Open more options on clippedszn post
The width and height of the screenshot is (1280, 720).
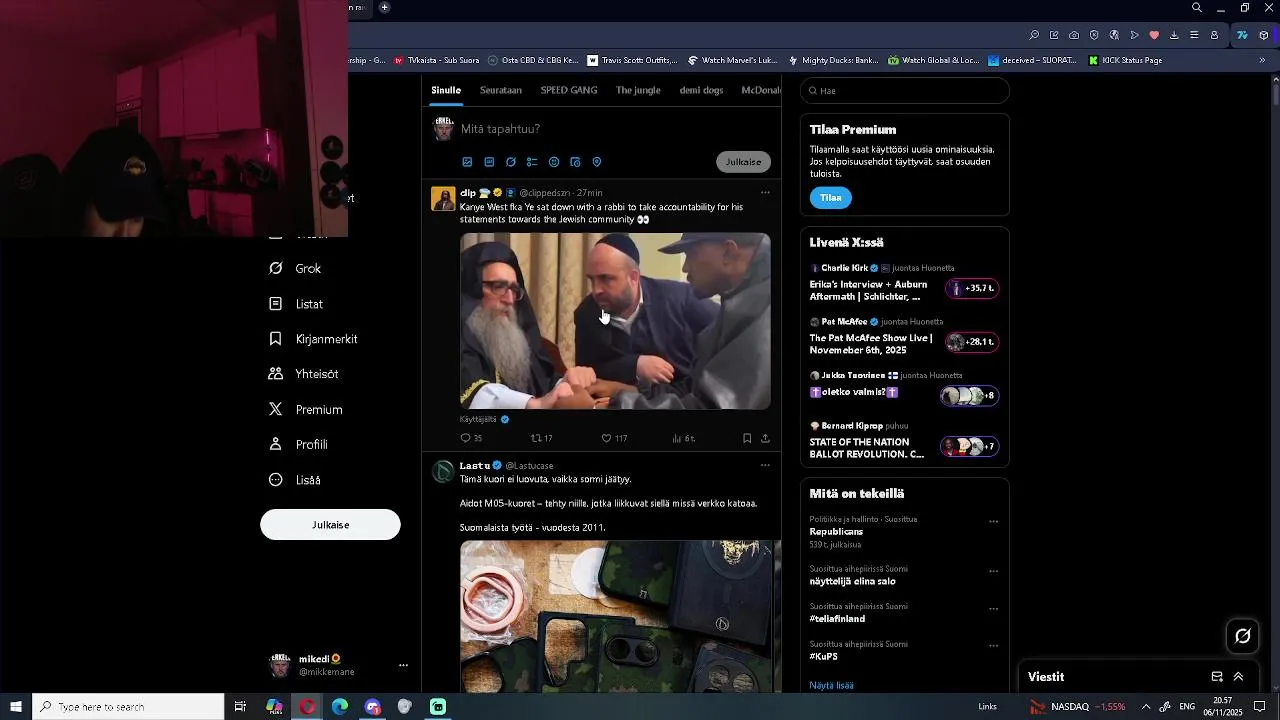tap(765, 192)
